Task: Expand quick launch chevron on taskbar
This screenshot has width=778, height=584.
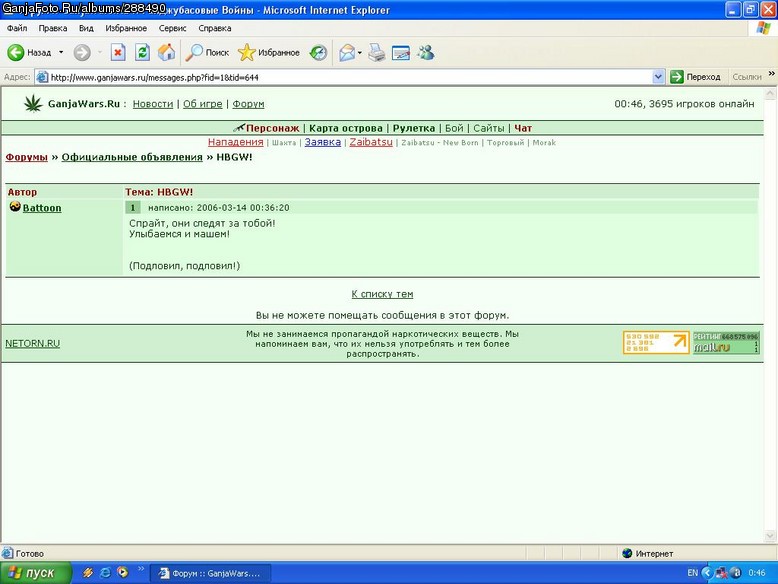Action: point(141,569)
